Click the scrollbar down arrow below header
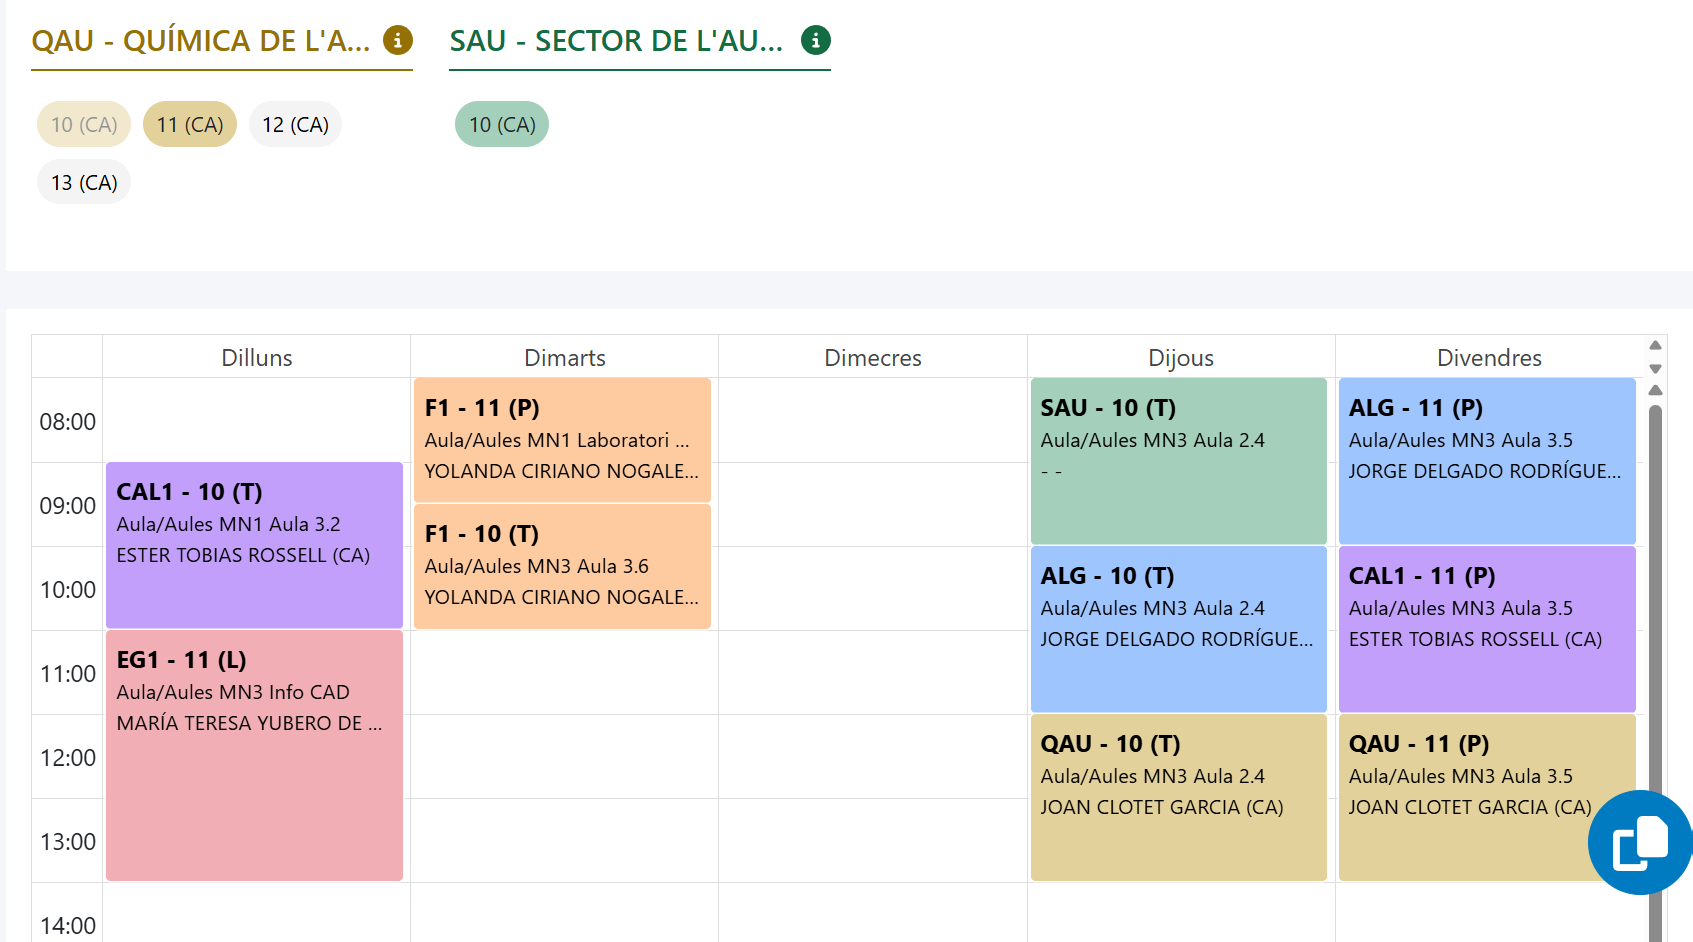 [1655, 369]
